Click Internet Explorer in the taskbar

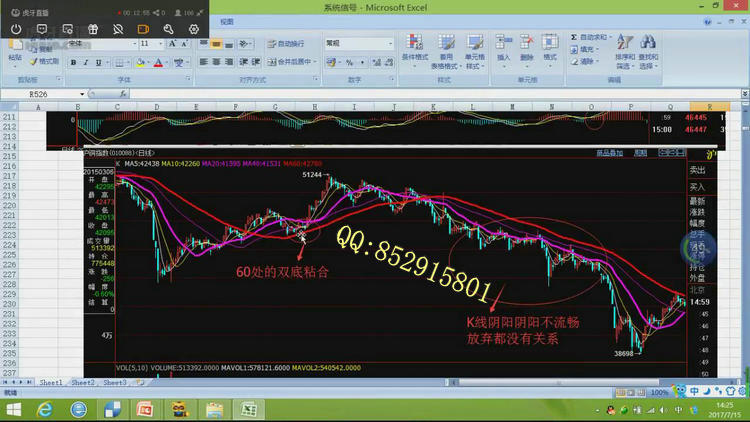(x=46, y=410)
